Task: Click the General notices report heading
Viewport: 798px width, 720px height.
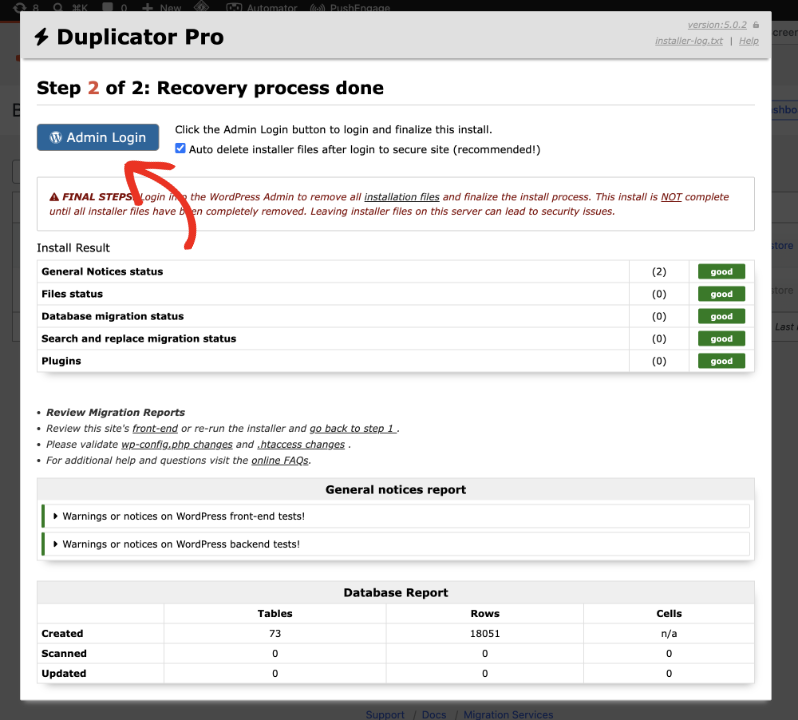Action: pos(395,489)
